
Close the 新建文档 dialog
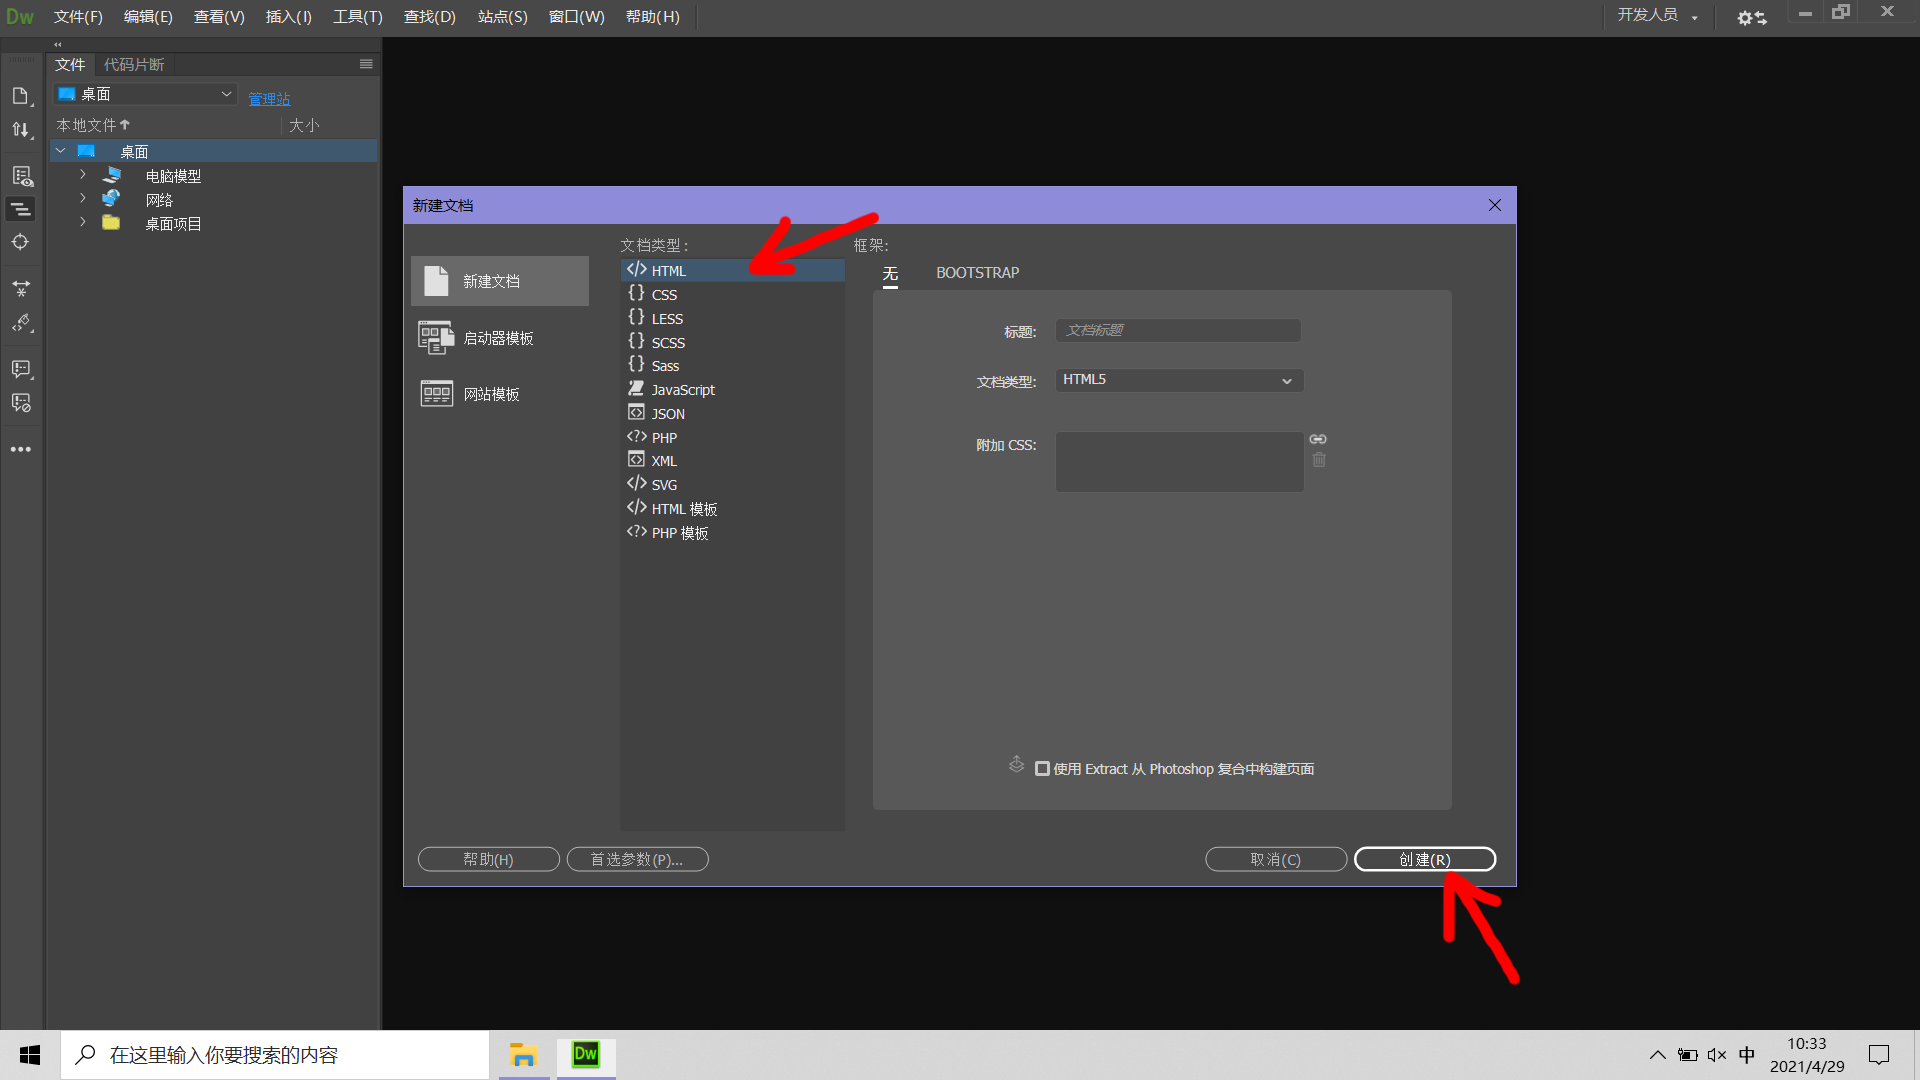pos(1494,205)
